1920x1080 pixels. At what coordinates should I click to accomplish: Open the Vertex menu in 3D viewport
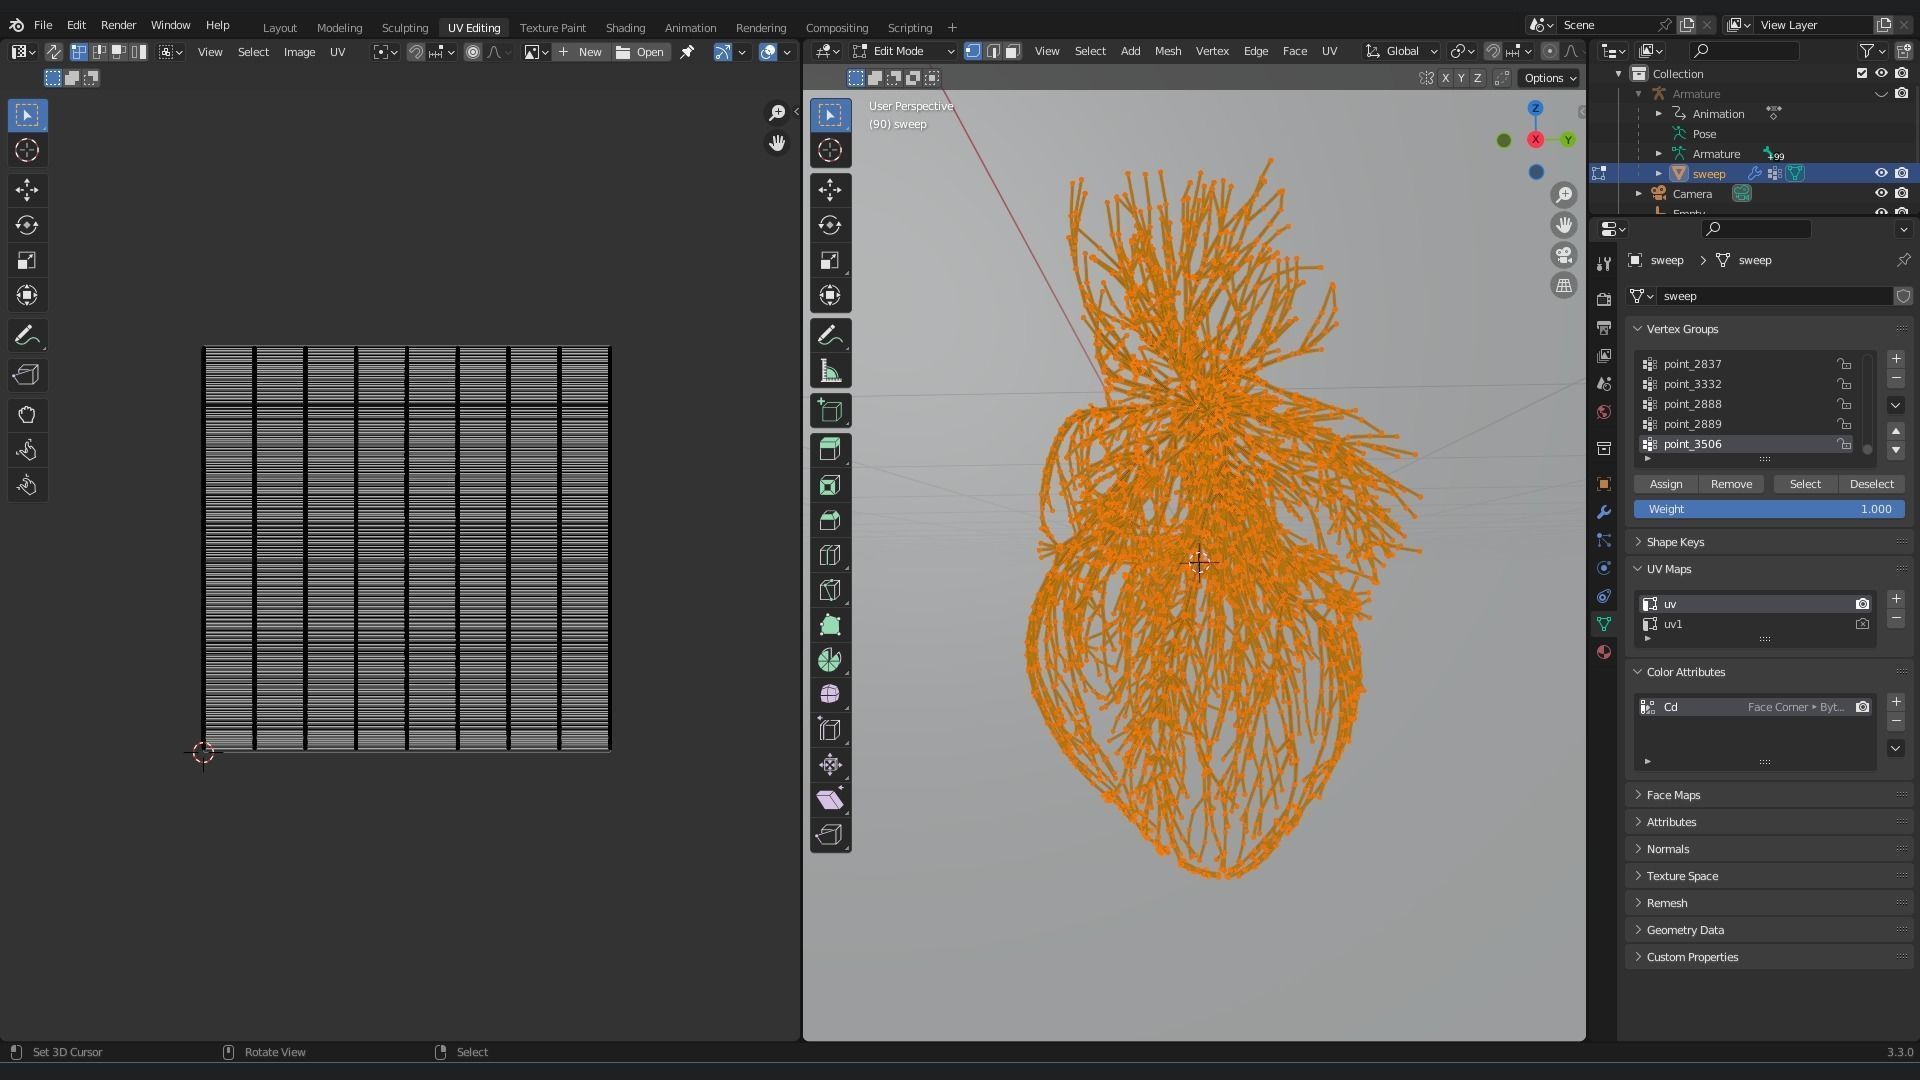(1212, 51)
